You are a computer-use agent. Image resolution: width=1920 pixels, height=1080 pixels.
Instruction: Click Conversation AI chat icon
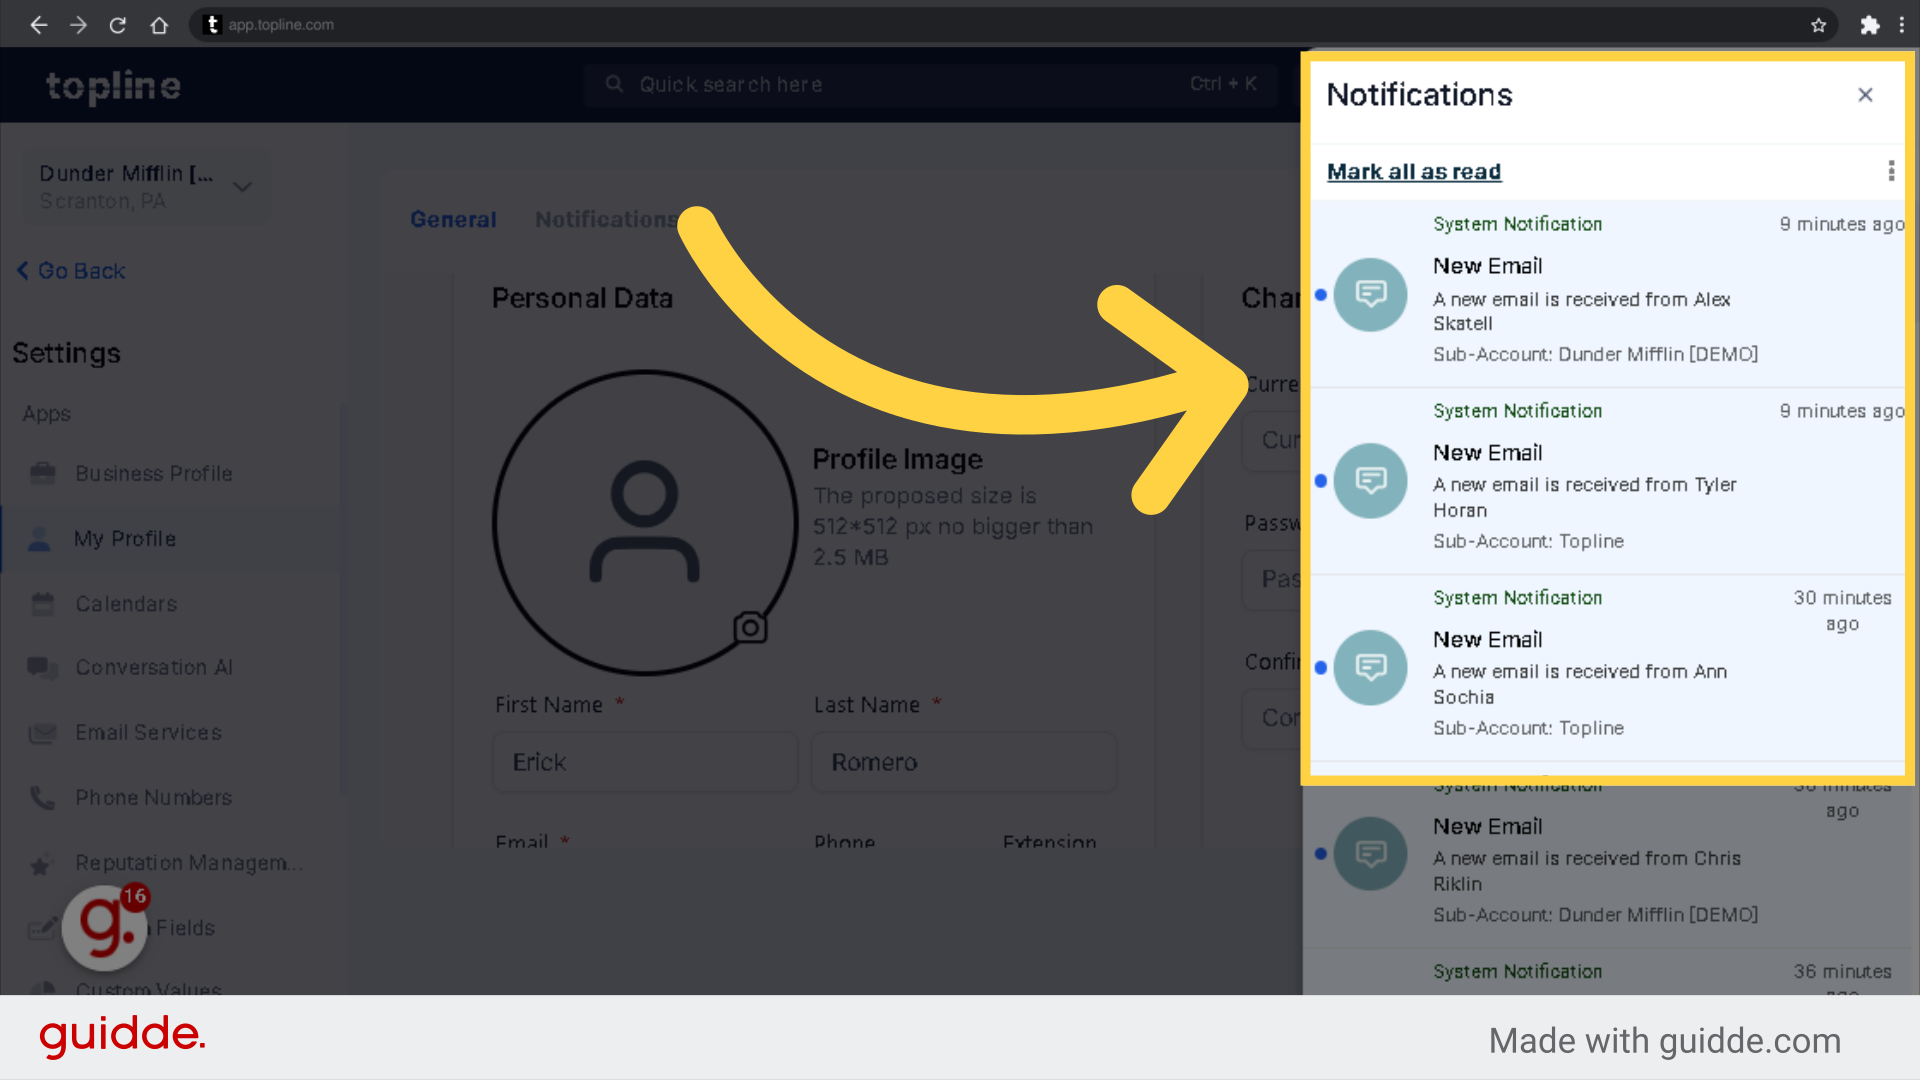42,668
